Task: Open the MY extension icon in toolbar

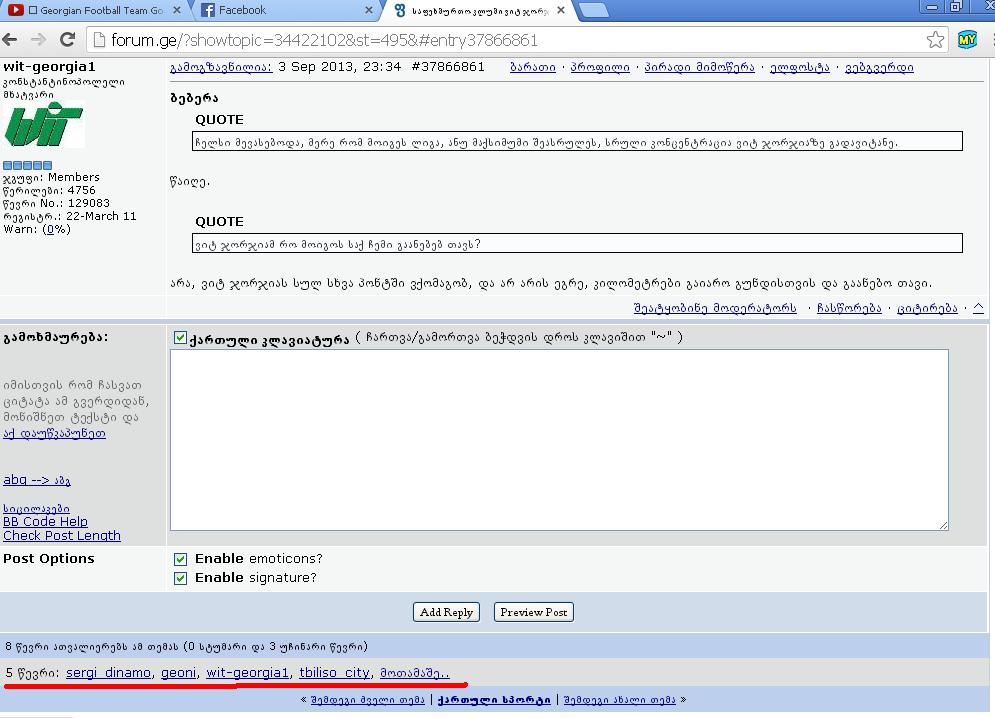Action: [x=966, y=40]
